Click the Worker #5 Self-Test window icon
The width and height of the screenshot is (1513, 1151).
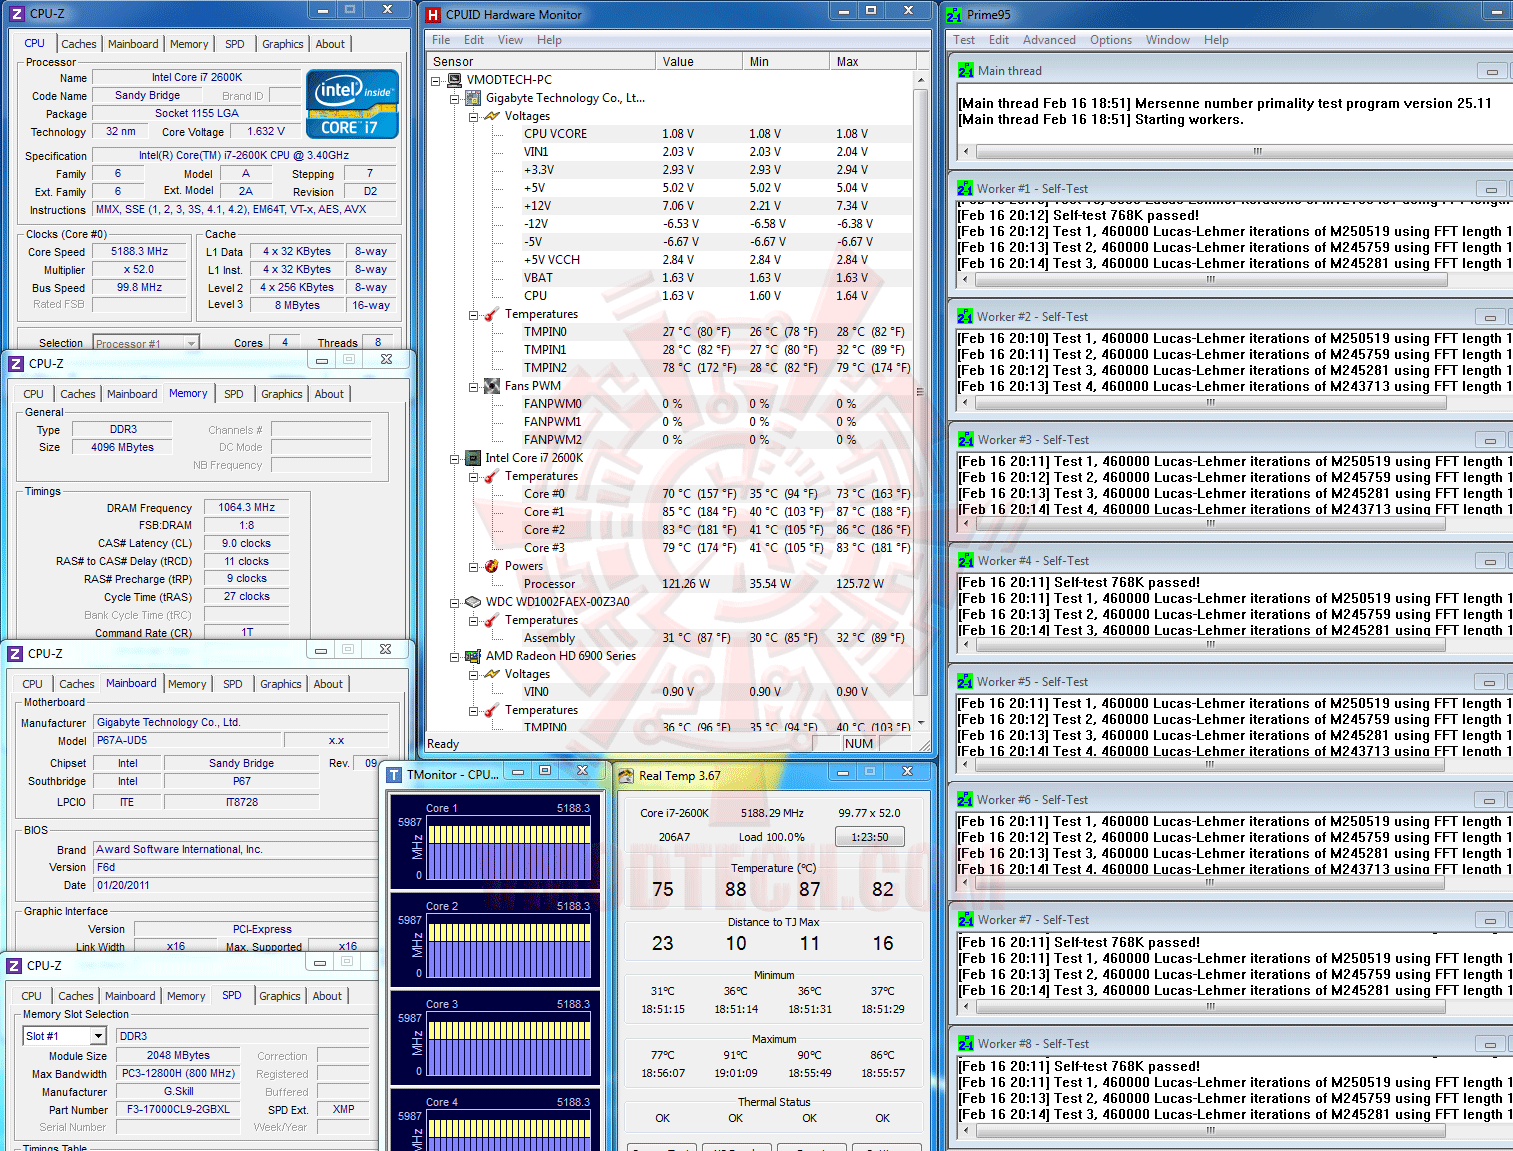tap(965, 682)
